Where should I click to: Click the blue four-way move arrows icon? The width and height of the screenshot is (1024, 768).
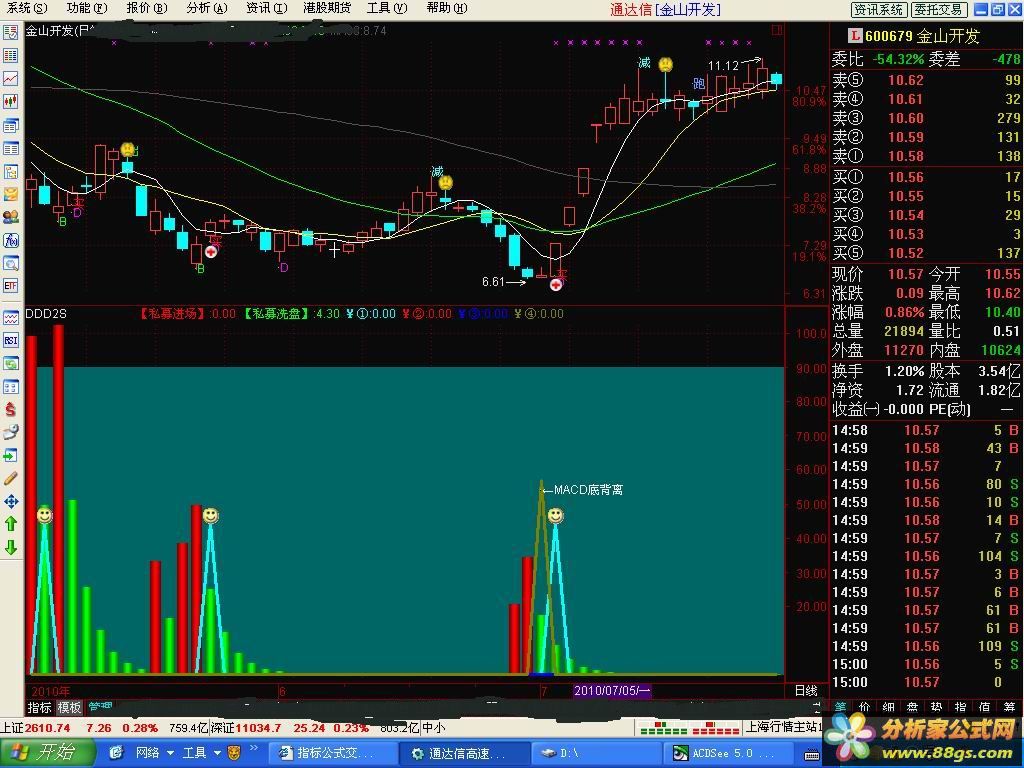click(10, 501)
